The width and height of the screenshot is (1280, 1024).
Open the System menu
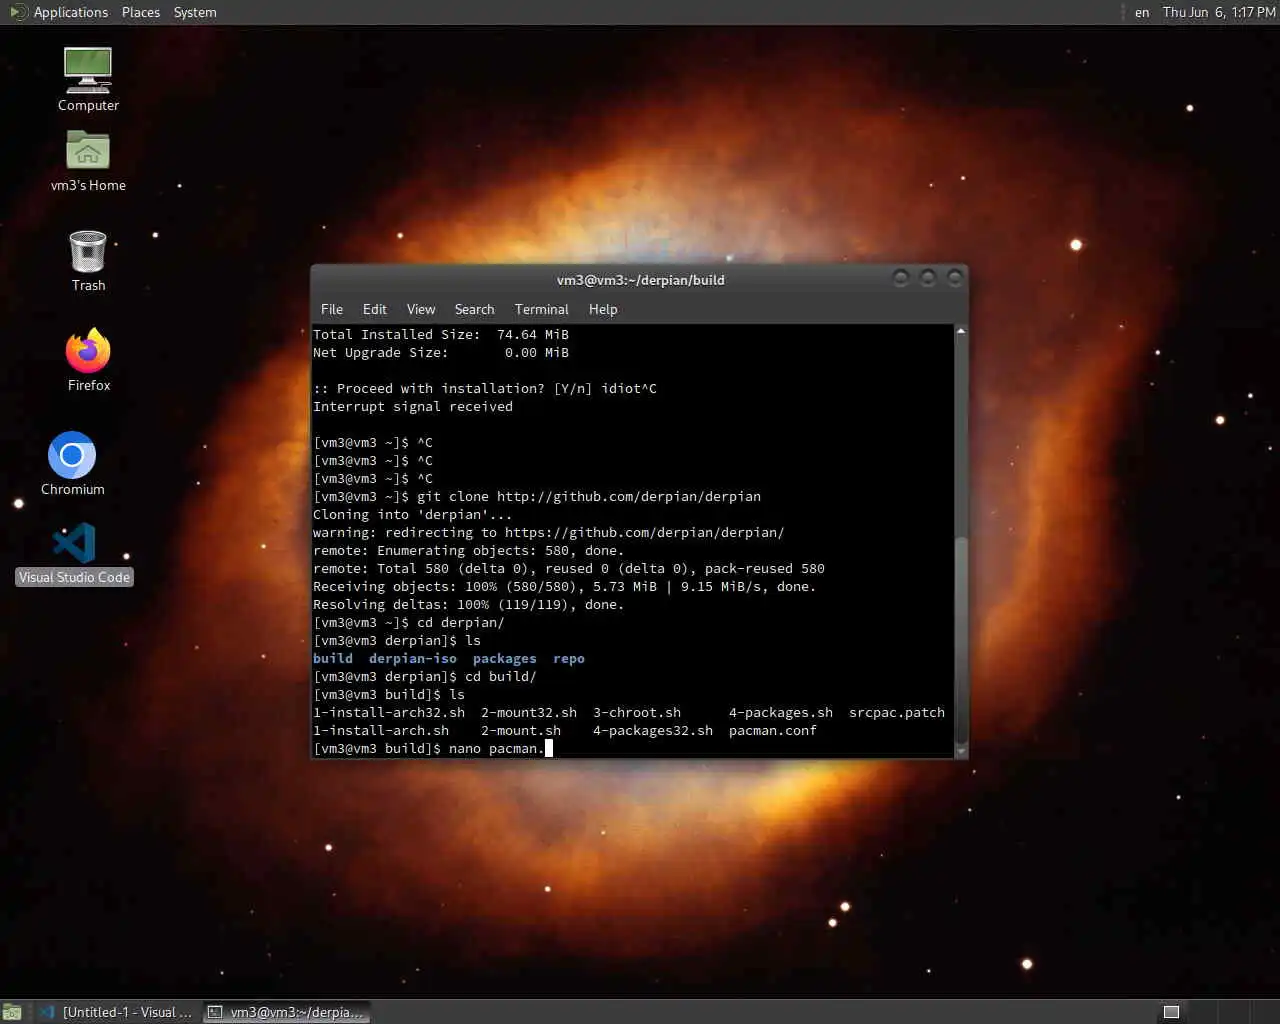point(195,12)
